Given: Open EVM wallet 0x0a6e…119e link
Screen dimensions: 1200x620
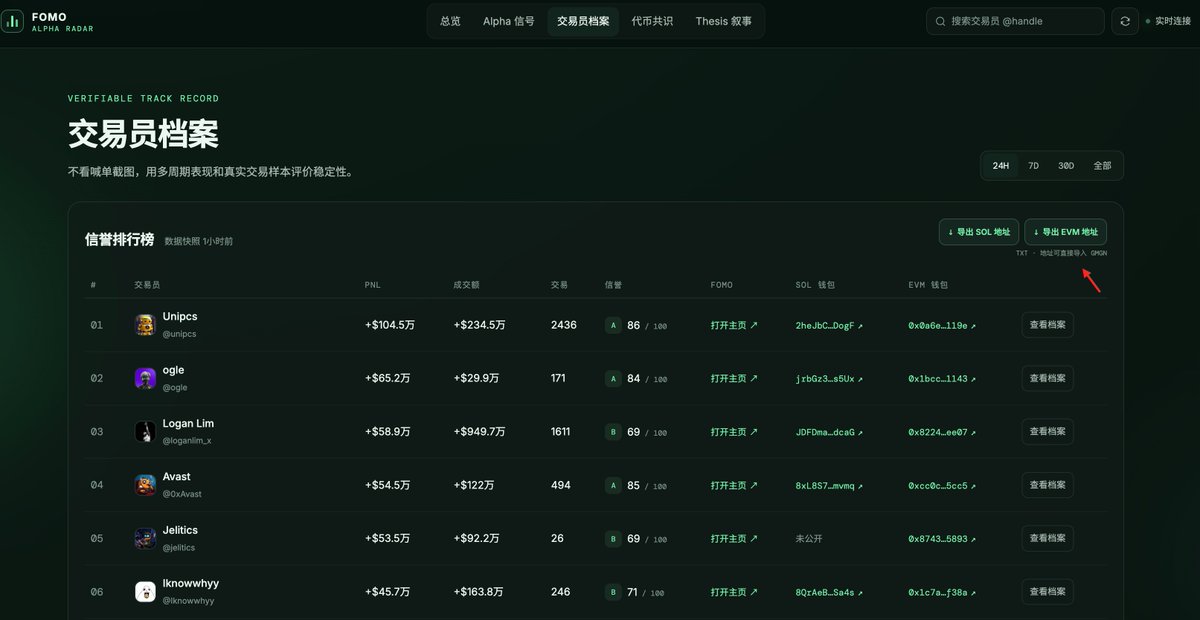Looking at the screenshot, I should pyautogui.click(x=942, y=325).
